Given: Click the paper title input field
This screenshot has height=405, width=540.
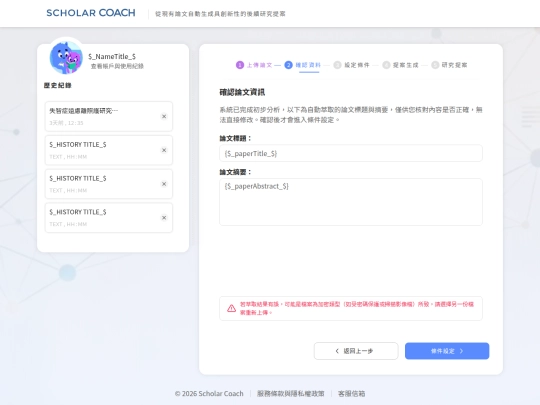Looking at the screenshot, I should click(351, 153).
